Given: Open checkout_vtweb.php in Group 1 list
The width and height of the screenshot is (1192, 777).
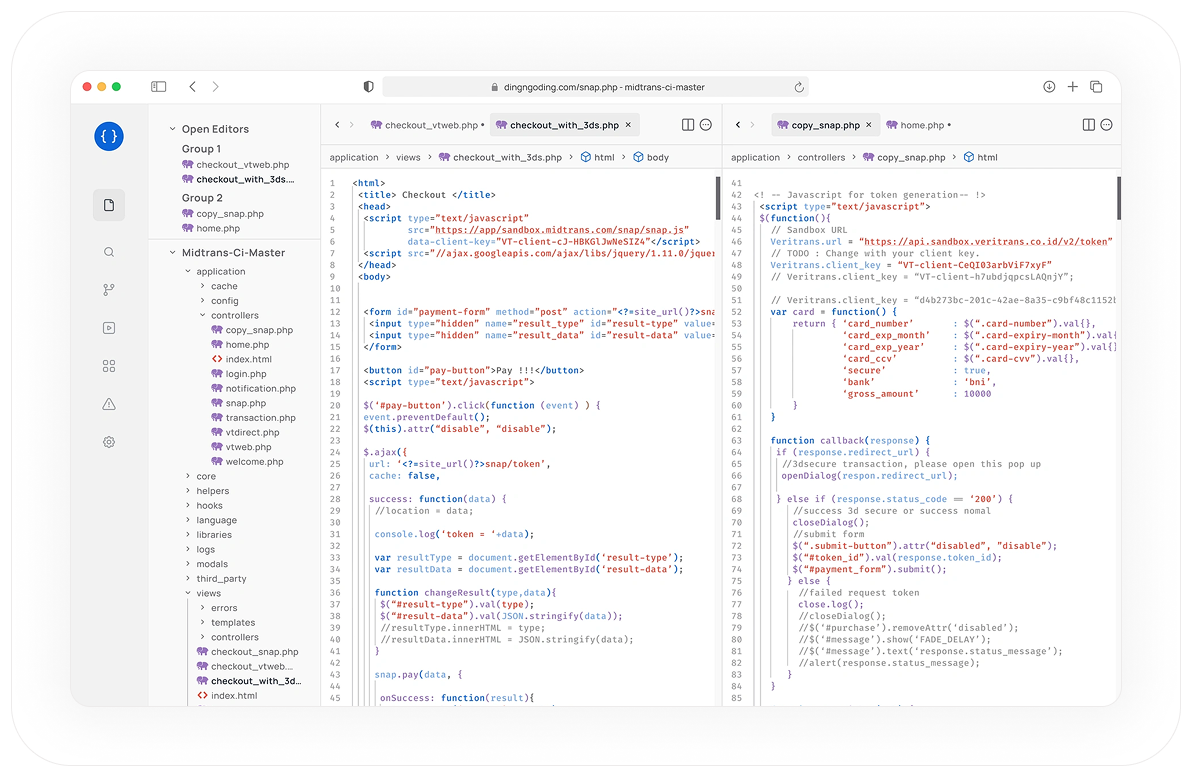Looking at the screenshot, I should point(236,164).
